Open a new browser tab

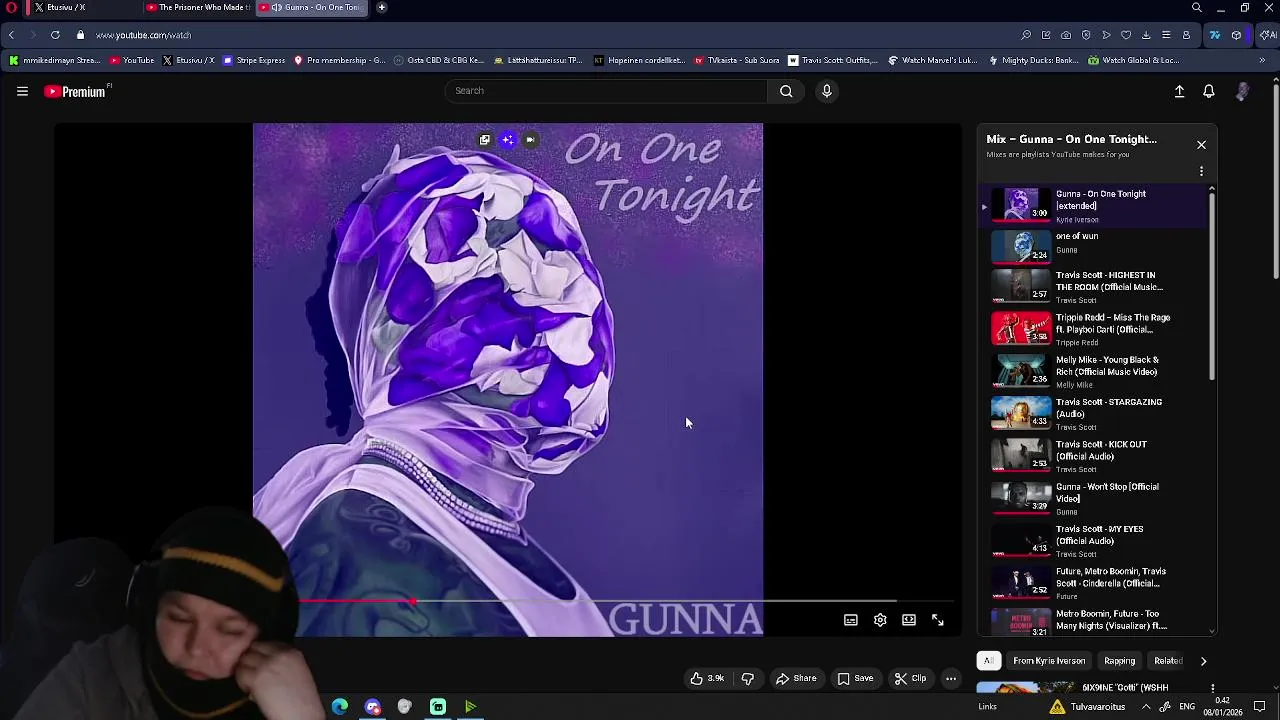tap(381, 7)
